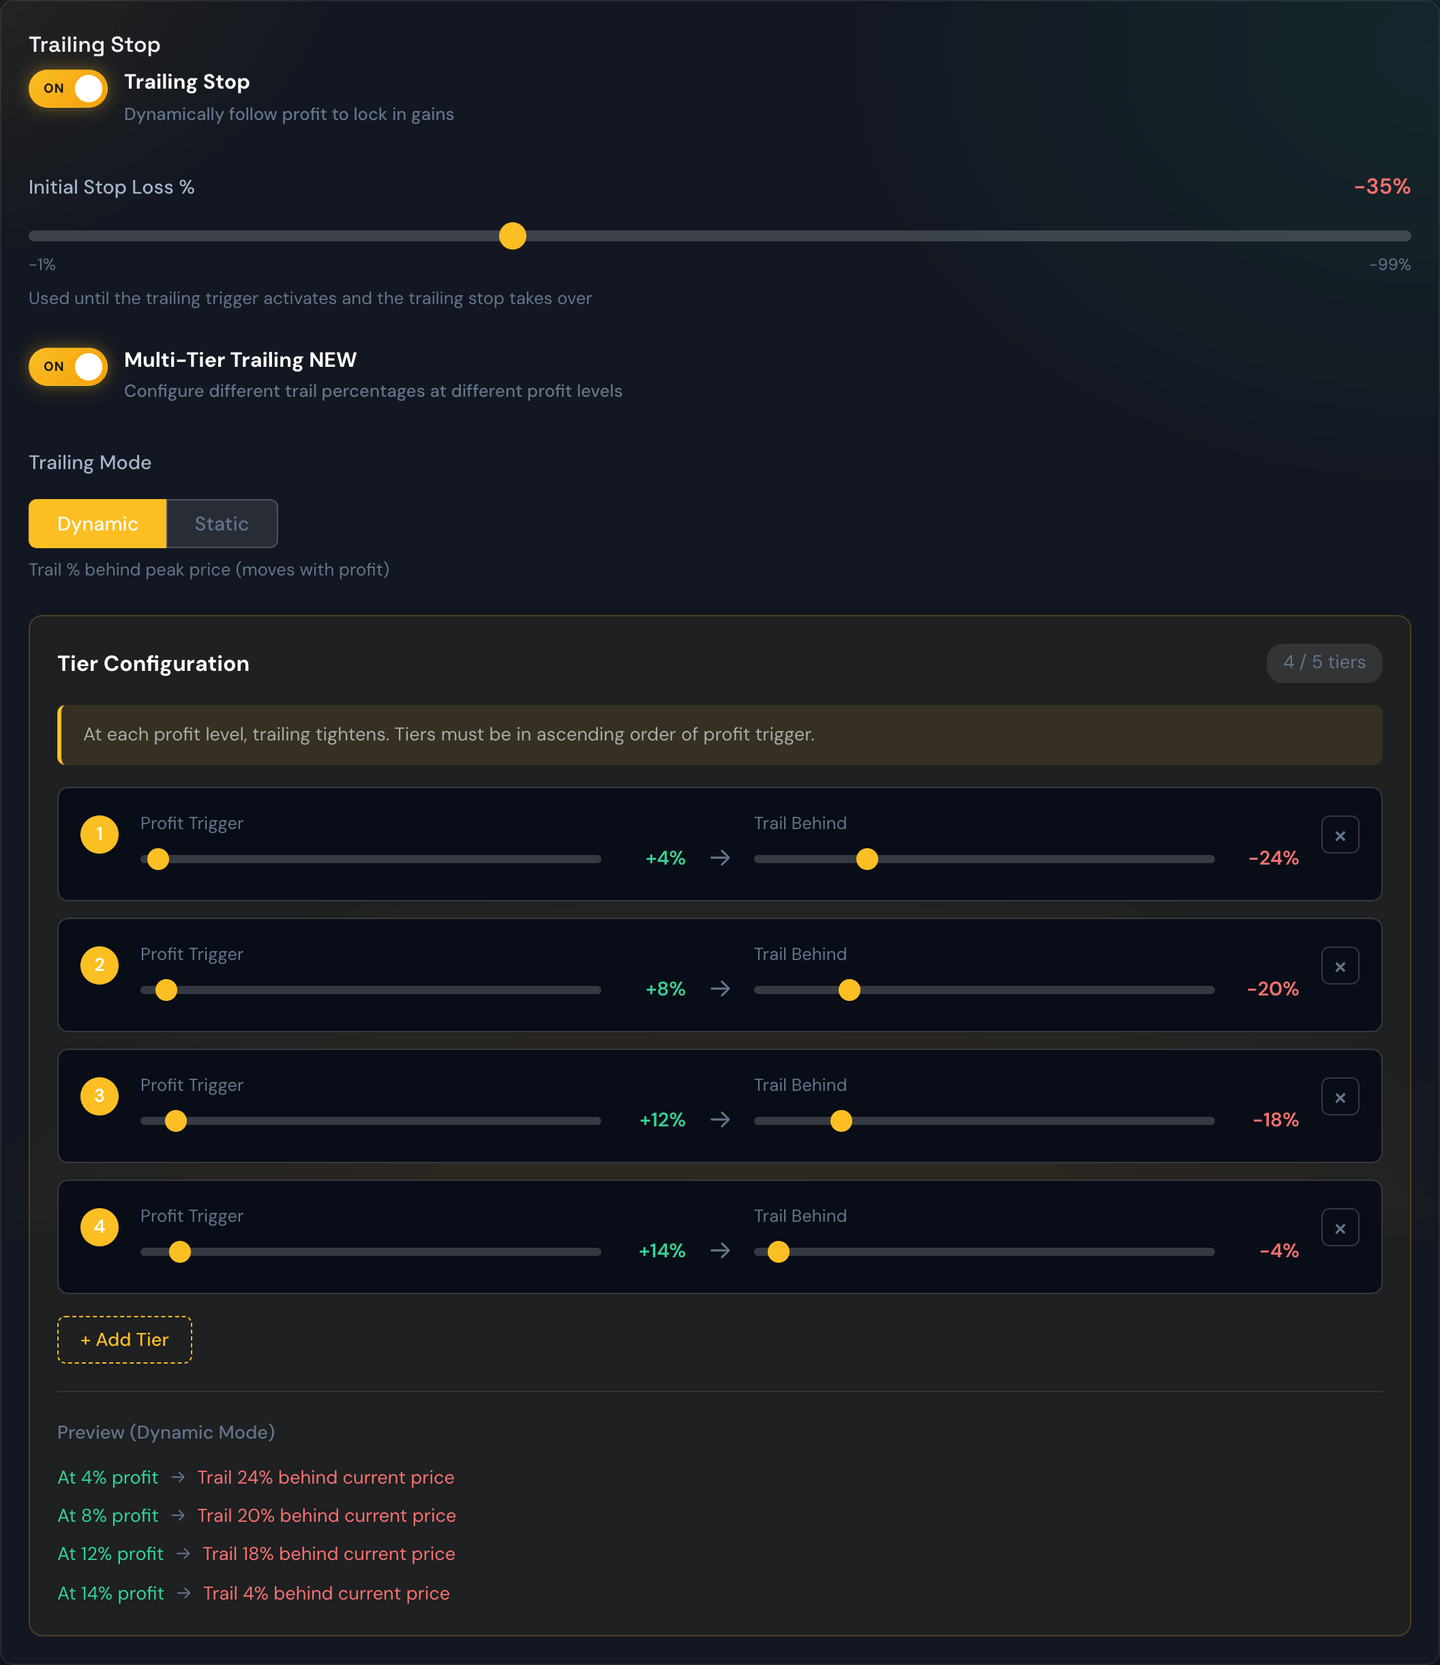Click the tier 2 number badge
The width and height of the screenshot is (1440, 1665).
99,965
